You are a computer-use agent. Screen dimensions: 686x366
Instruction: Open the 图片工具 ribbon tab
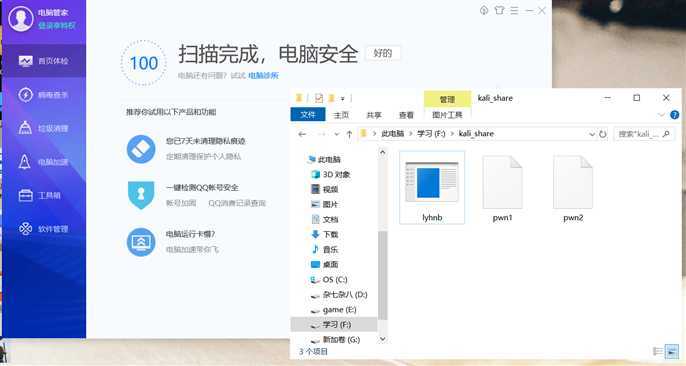tap(447, 115)
